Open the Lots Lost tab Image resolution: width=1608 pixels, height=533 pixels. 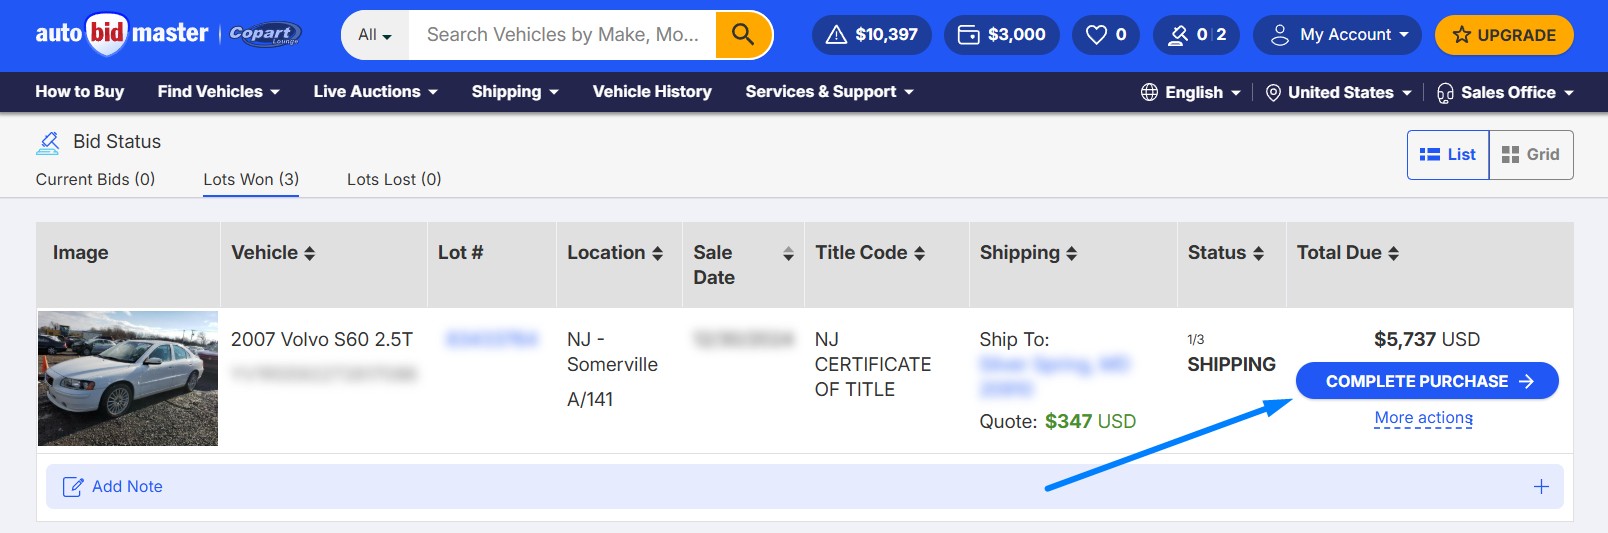394,179
